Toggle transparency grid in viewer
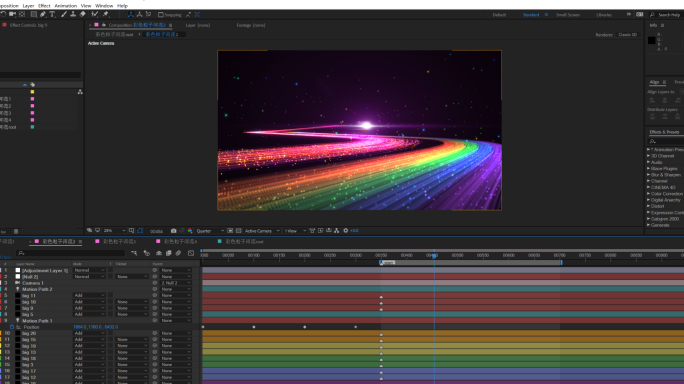Viewport: 684px width, 384px height. pyautogui.click(x=238, y=230)
